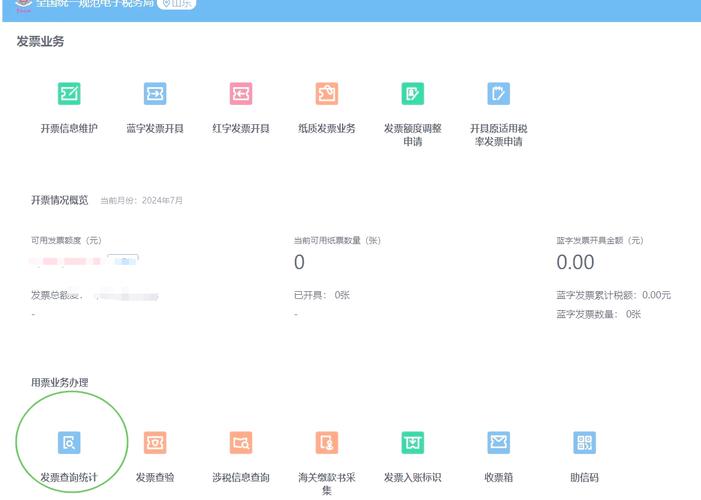Click the 可用发票额度（元） label
701x500 pixels.
66,241
